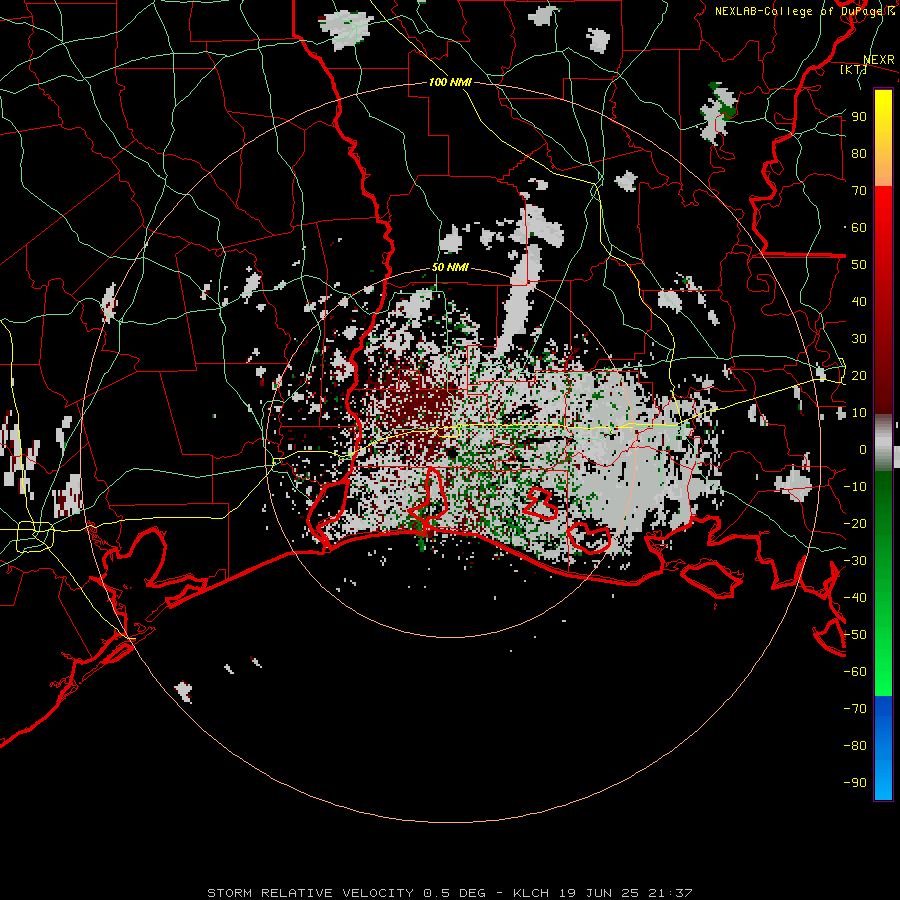Image resolution: width=900 pixels, height=900 pixels.
Task: Select the -30 scale value
Action: 855,561
